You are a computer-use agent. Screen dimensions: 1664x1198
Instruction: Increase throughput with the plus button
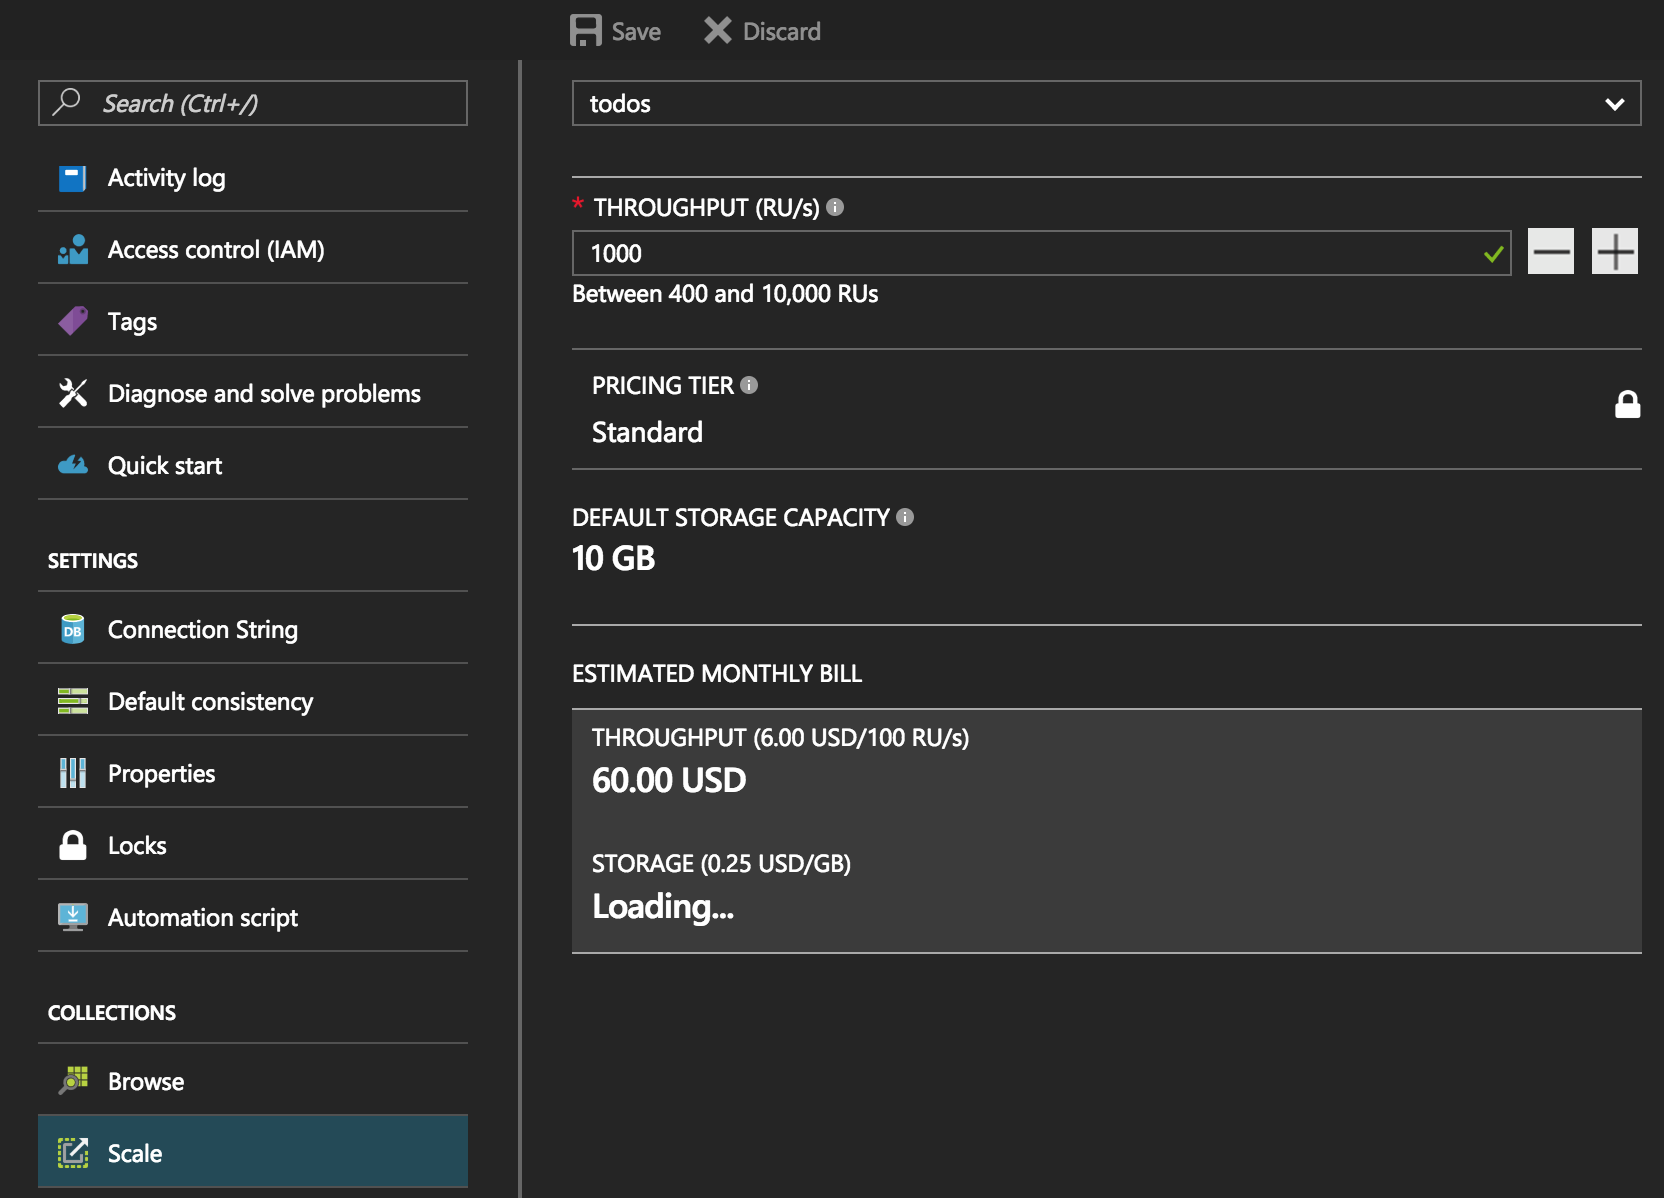tap(1614, 252)
